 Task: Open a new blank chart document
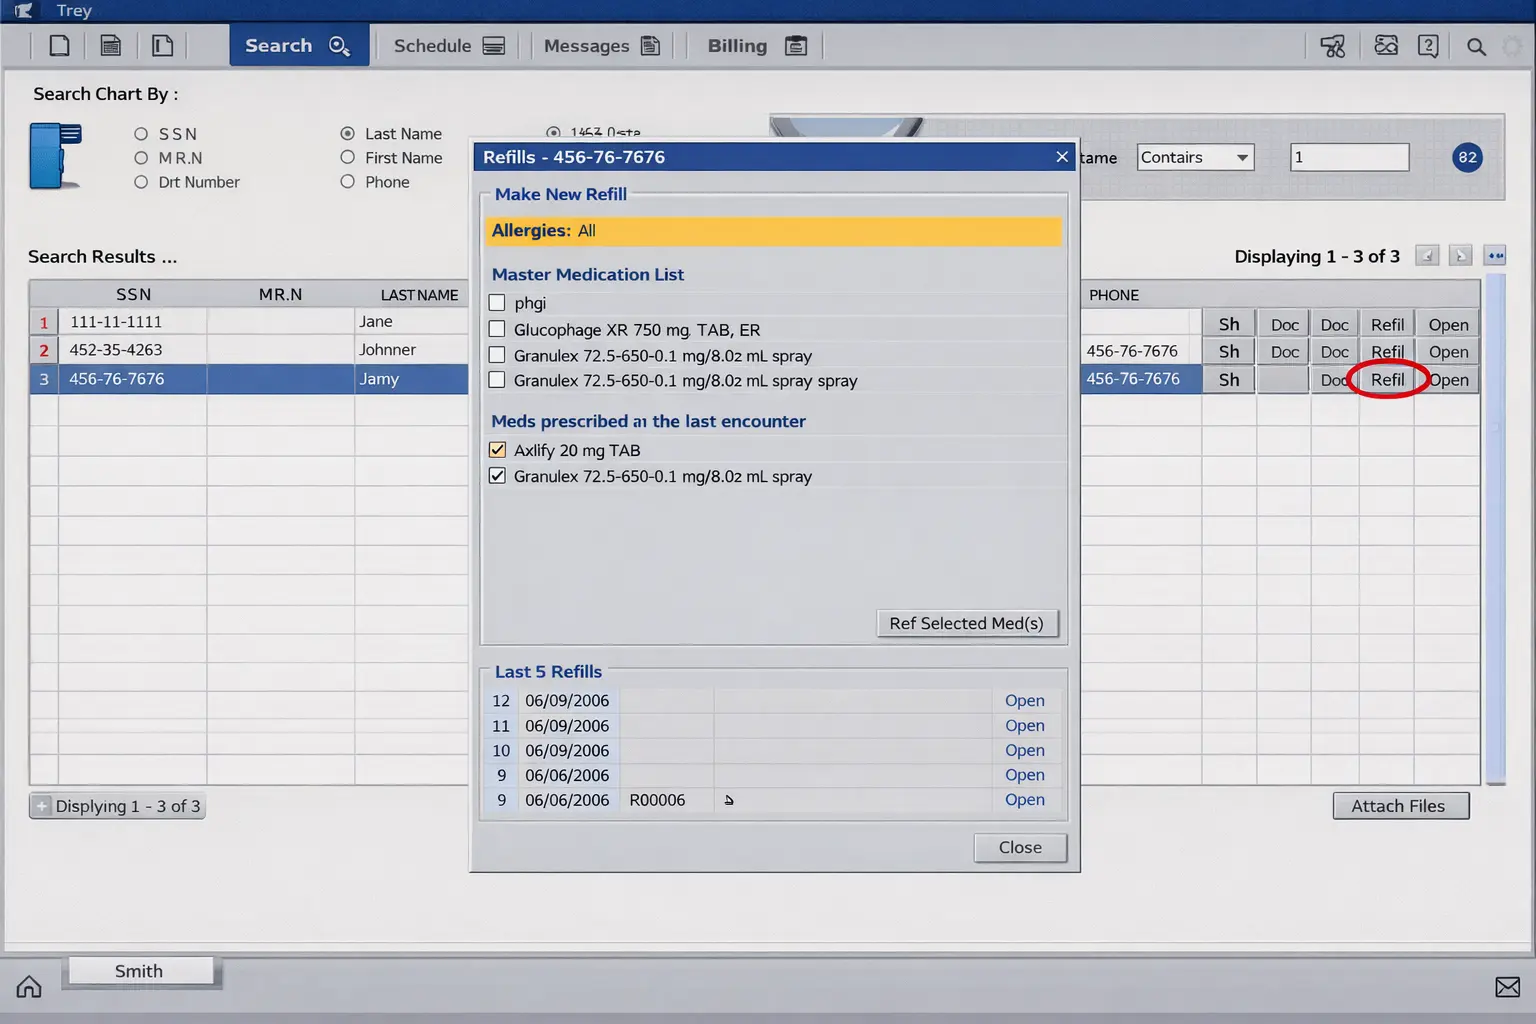point(59,45)
